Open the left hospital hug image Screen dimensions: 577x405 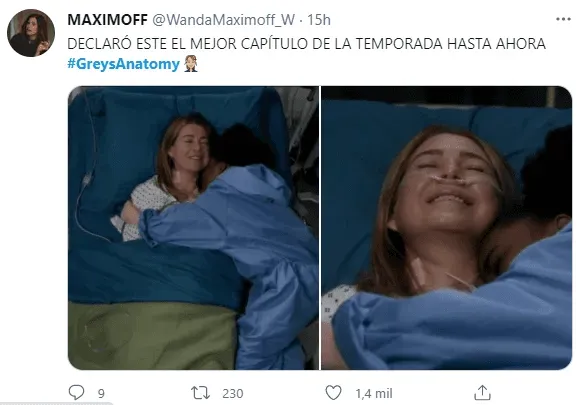click(193, 228)
